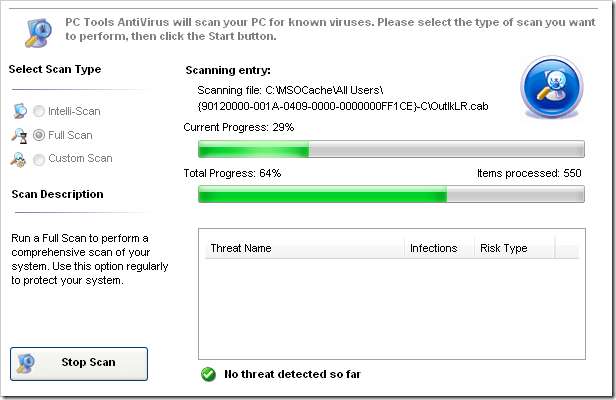Sort by the Infections column header
Screen dimensions: 616x400
coord(439,248)
